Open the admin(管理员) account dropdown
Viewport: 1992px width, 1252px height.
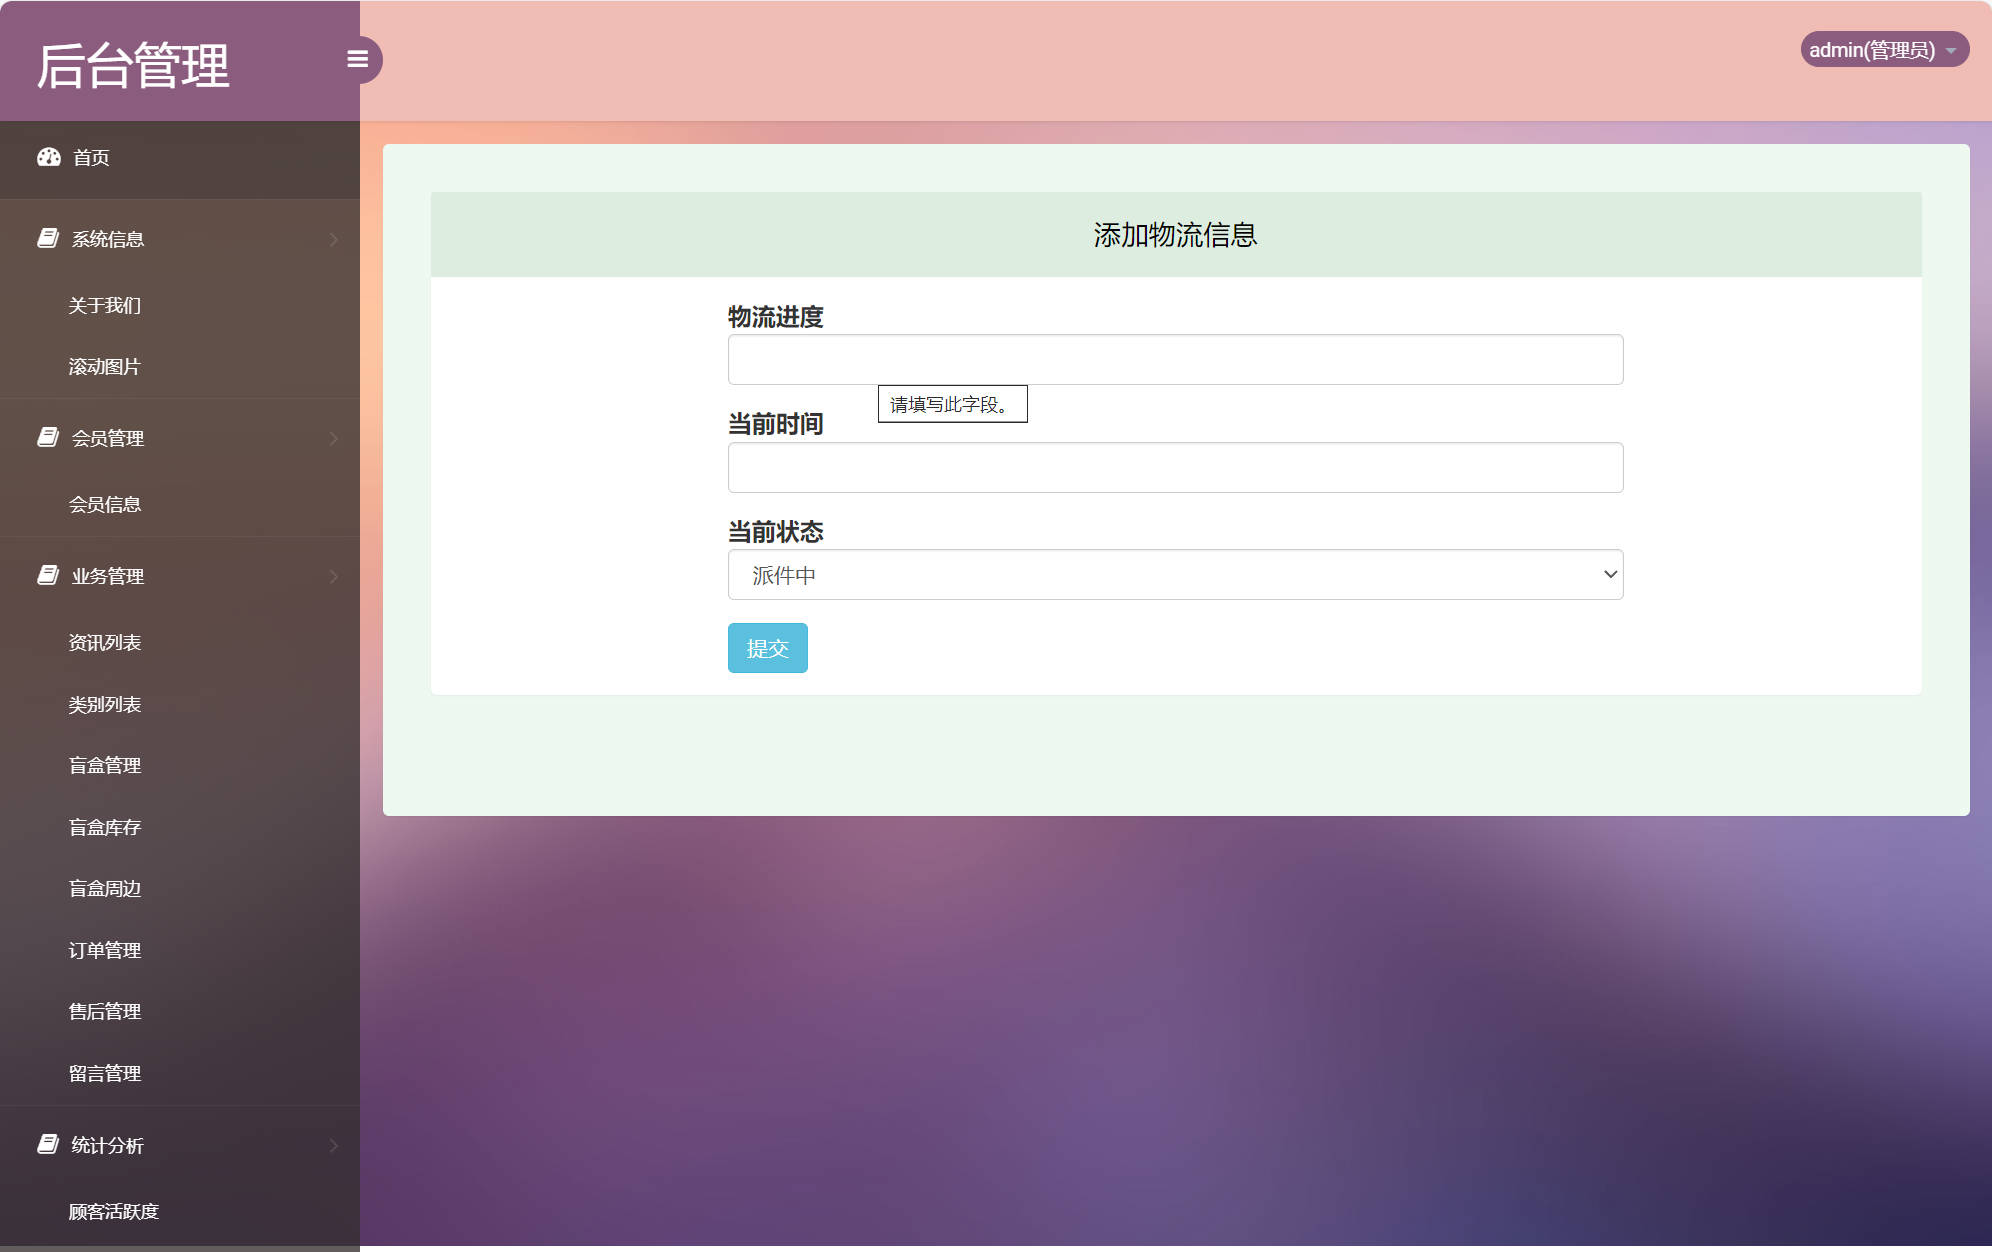1884,49
